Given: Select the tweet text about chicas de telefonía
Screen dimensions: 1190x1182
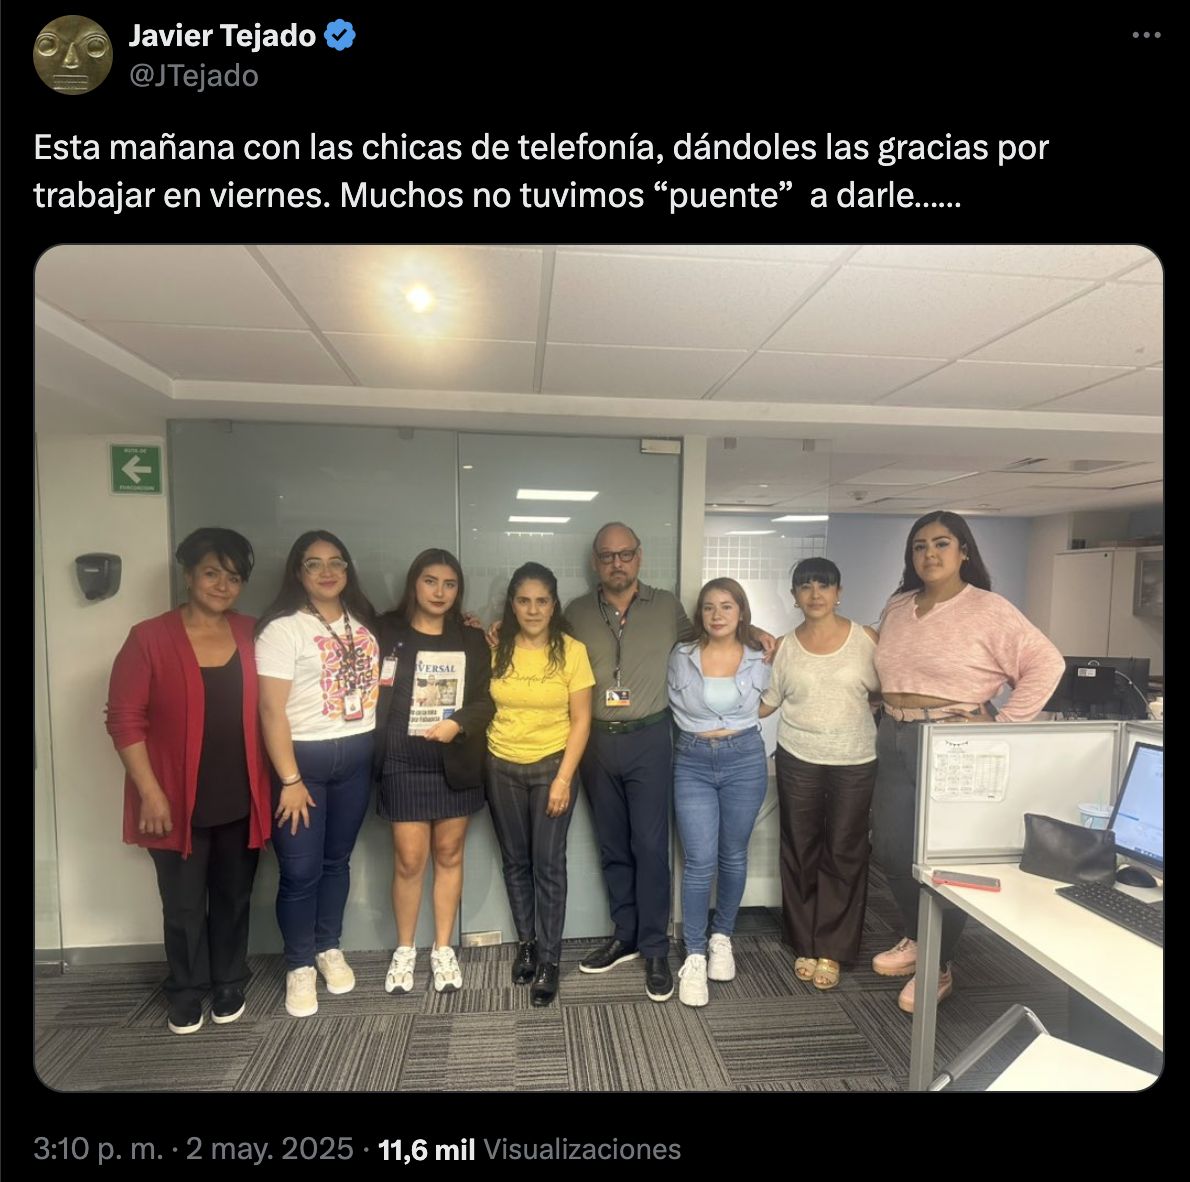Looking at the screenshot, I should point(540,172).
